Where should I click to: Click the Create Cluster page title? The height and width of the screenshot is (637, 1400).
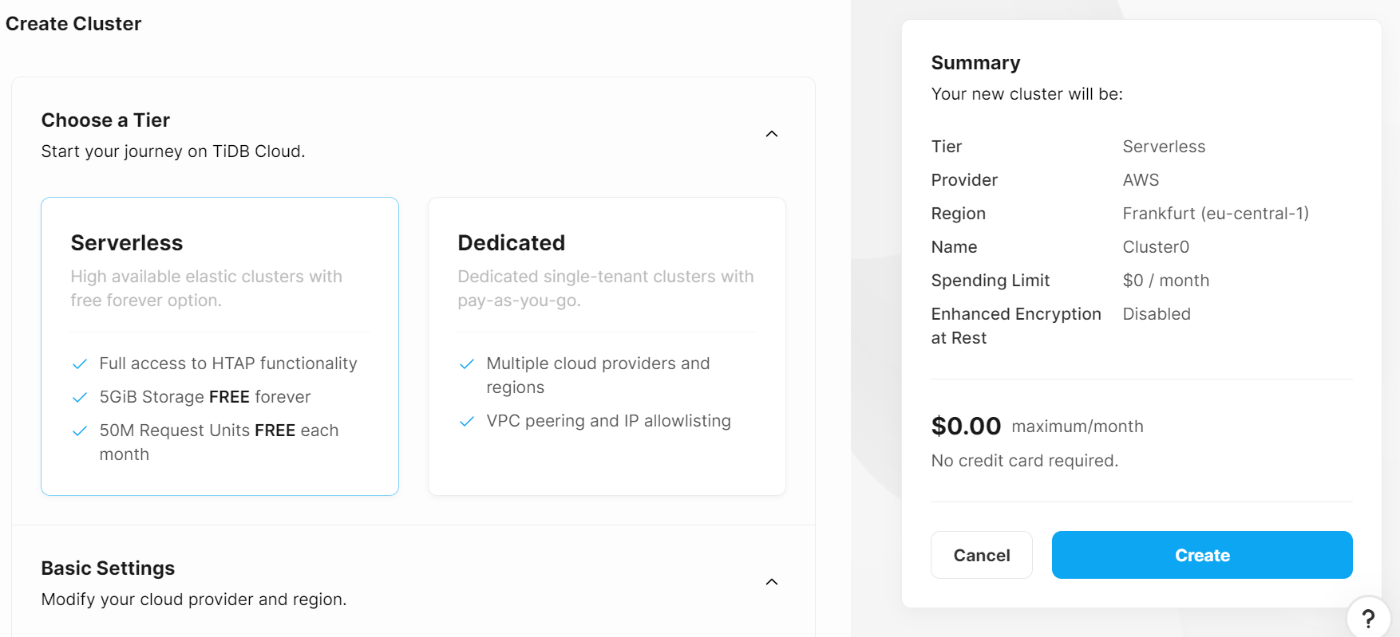coord(73,24)
